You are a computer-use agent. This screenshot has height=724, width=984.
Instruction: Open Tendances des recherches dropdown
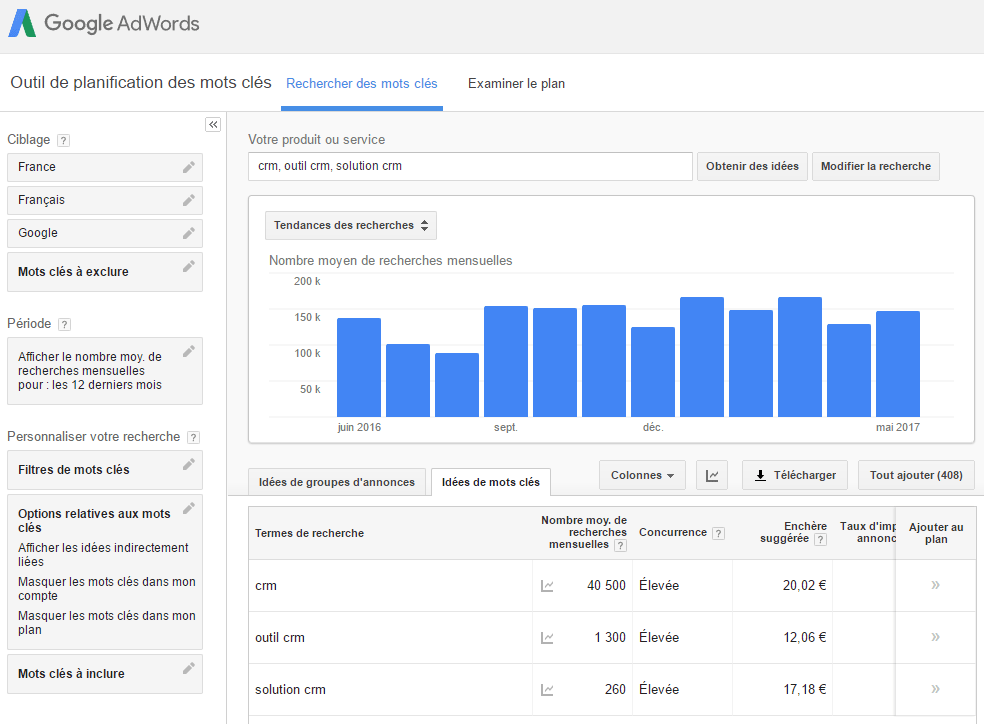pyautogui.click(x=351, y=225)
